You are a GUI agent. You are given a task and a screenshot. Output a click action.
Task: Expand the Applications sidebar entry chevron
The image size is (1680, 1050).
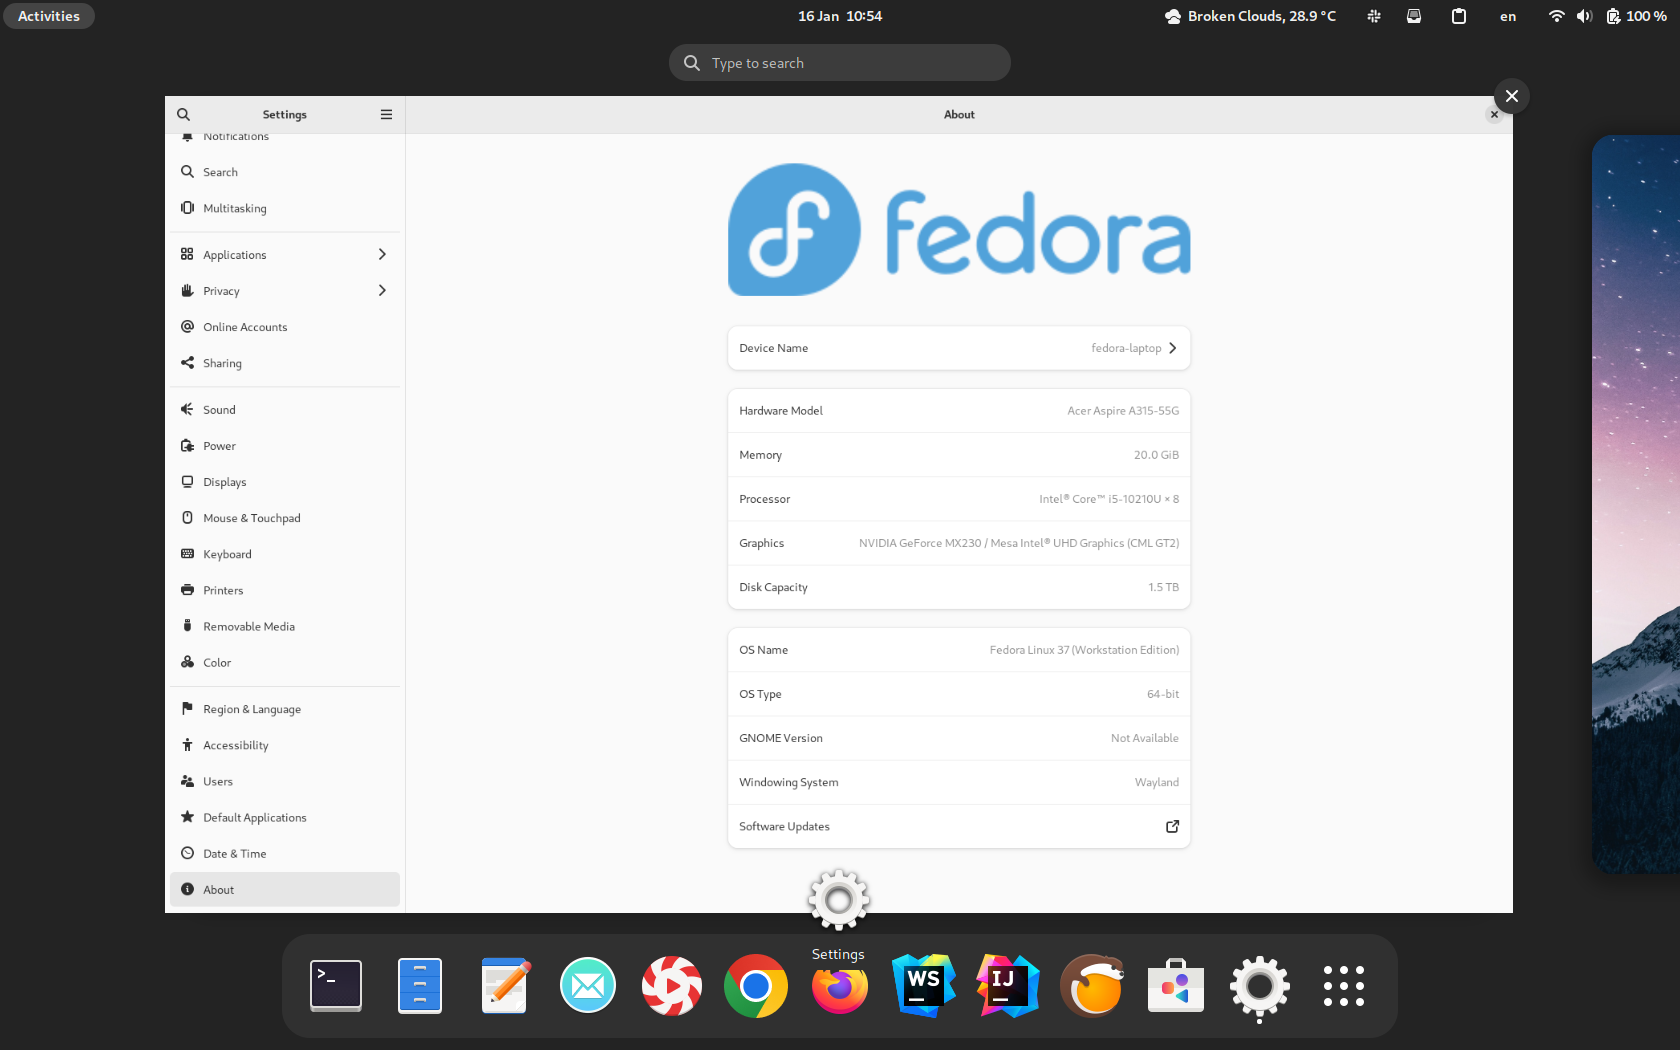(382, 255)
